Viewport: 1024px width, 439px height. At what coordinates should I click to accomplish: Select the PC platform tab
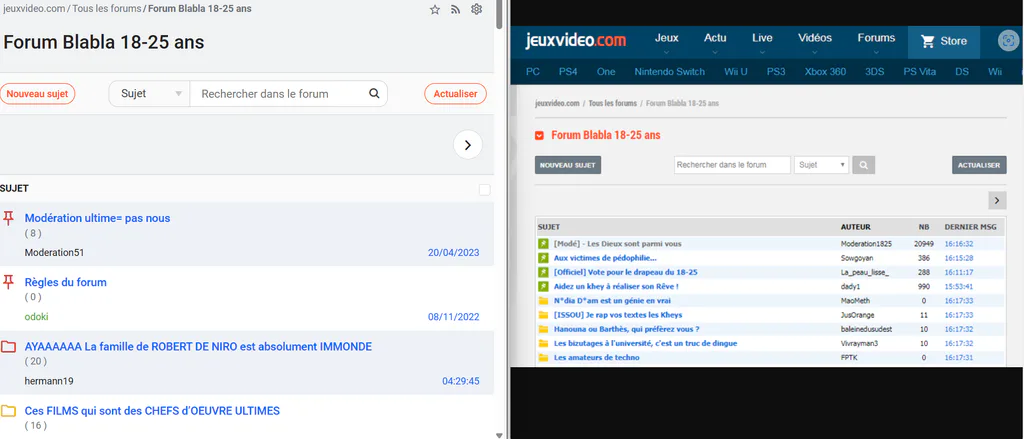pyautogui.click(x=533, y=72)
